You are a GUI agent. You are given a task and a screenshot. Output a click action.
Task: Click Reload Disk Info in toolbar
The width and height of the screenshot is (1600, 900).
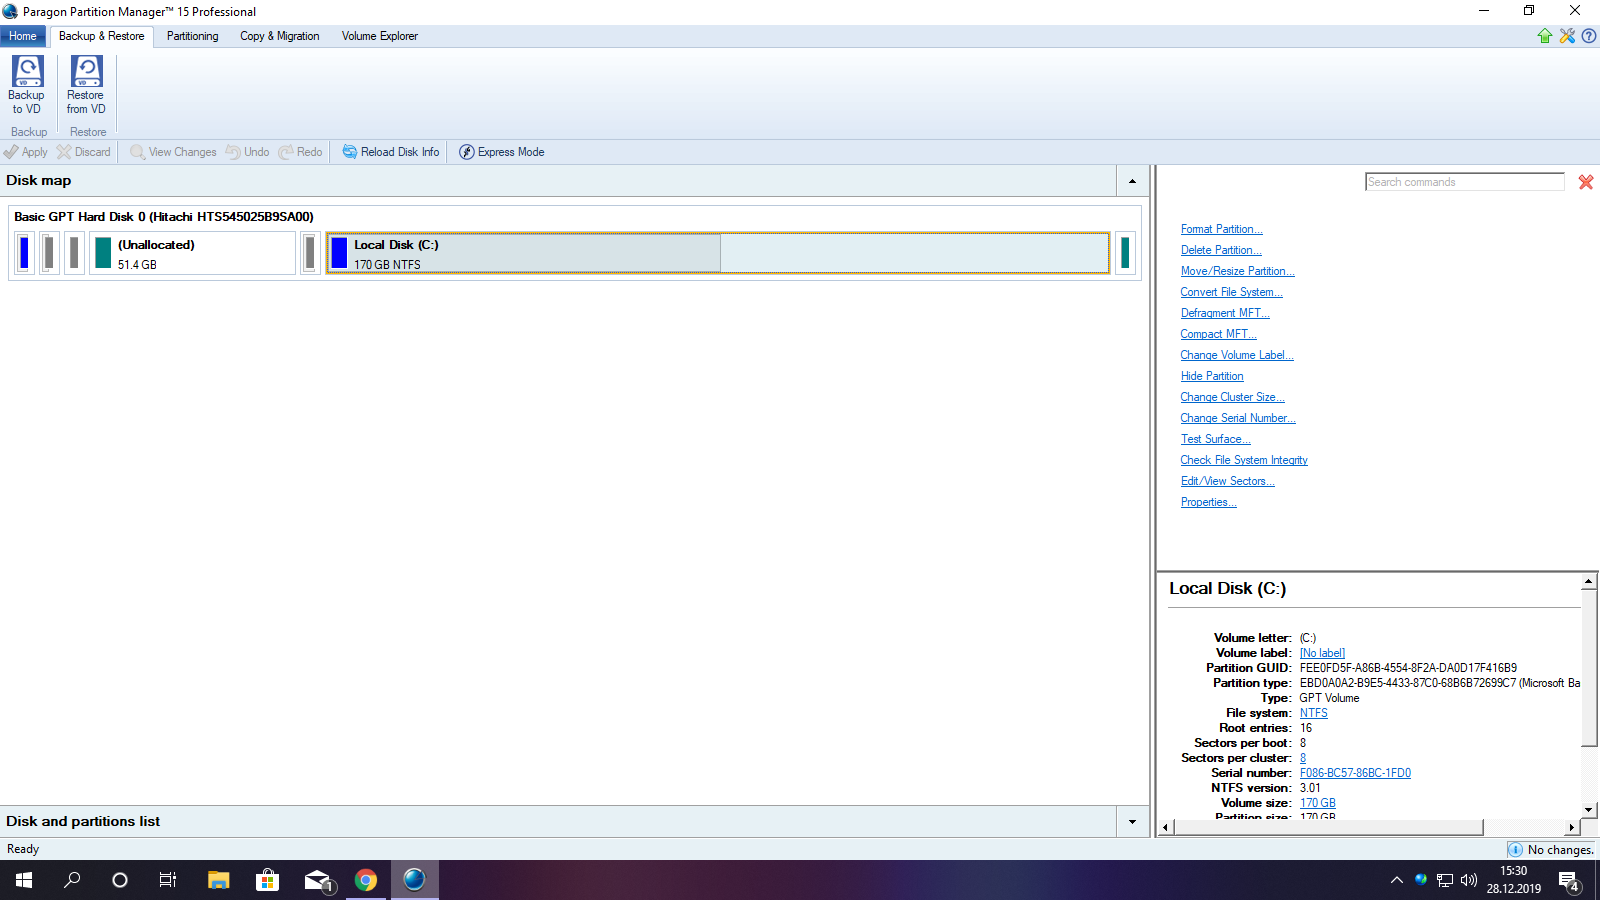[391, 152]
